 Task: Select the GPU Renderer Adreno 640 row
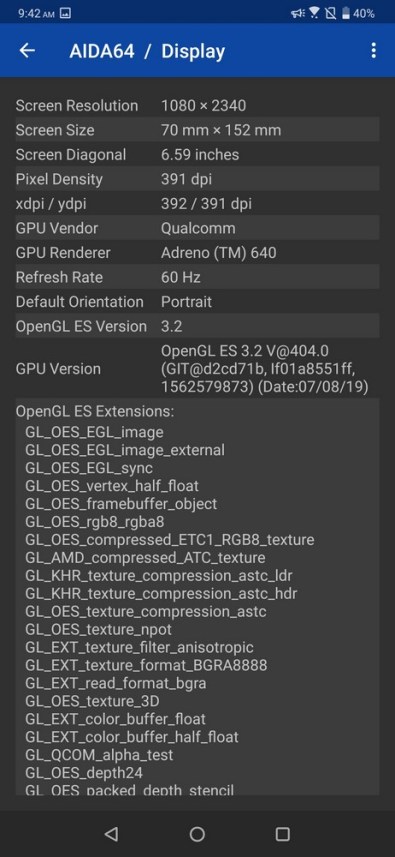pos(197,253)
